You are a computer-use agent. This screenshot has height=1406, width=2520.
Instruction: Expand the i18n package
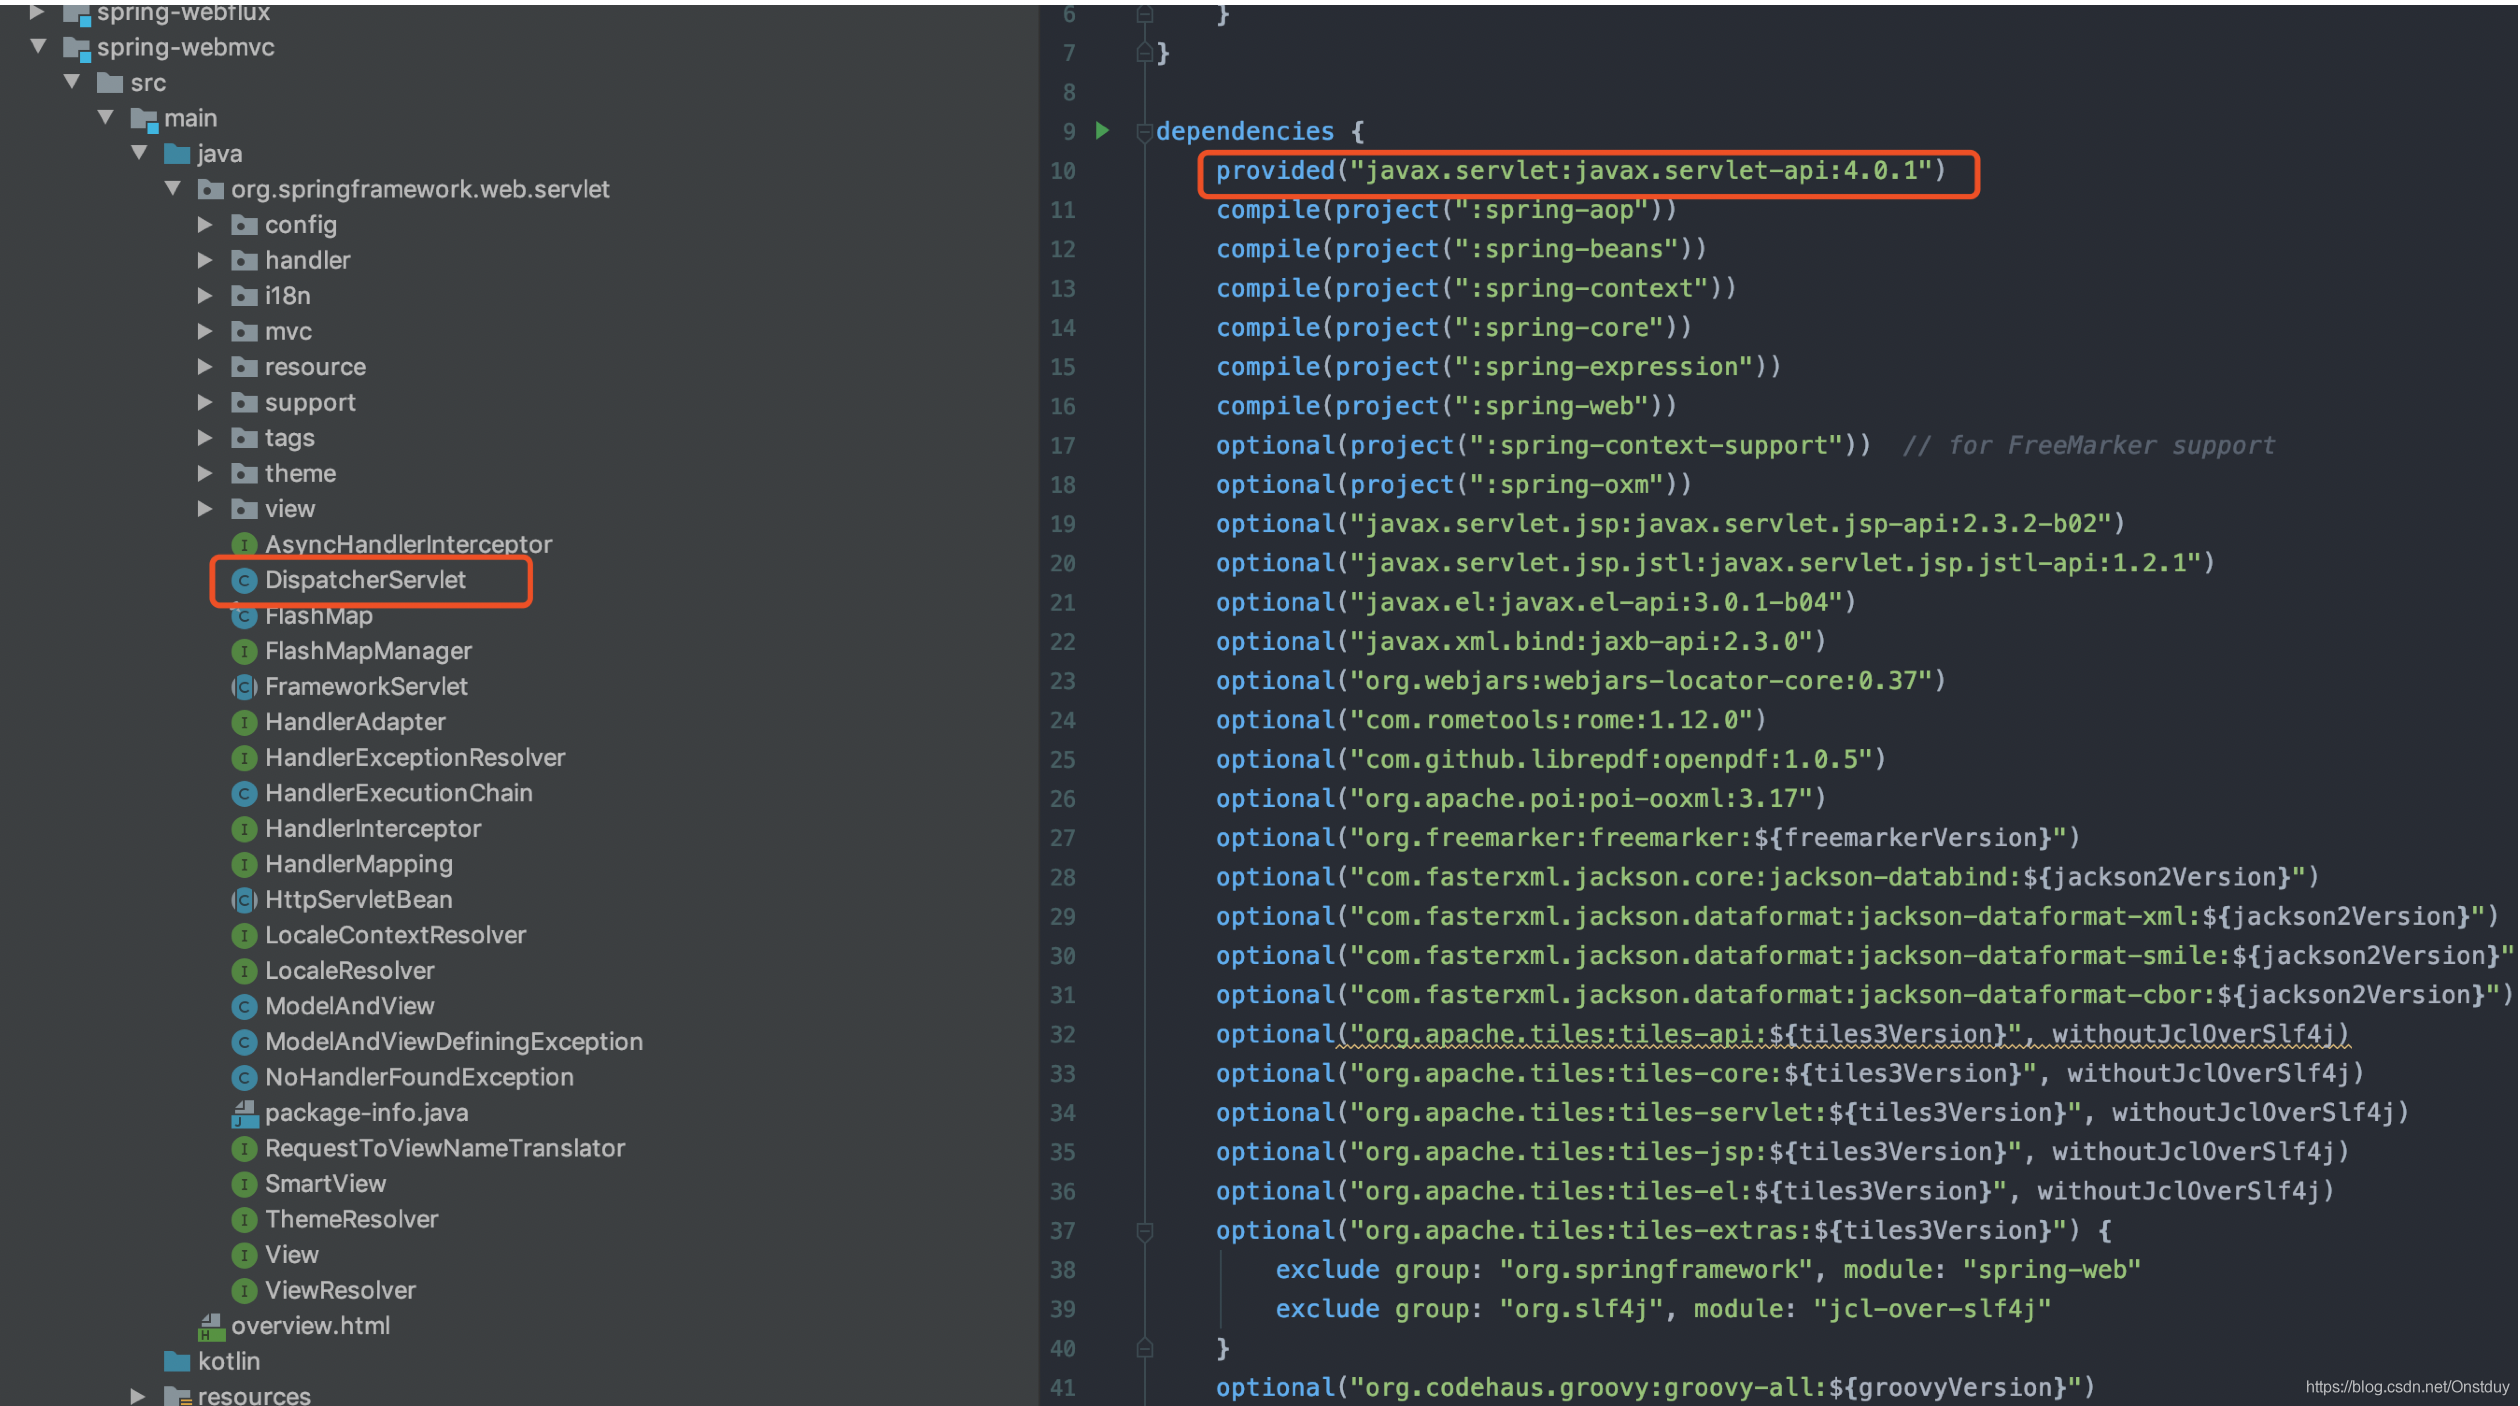[205, 295]
